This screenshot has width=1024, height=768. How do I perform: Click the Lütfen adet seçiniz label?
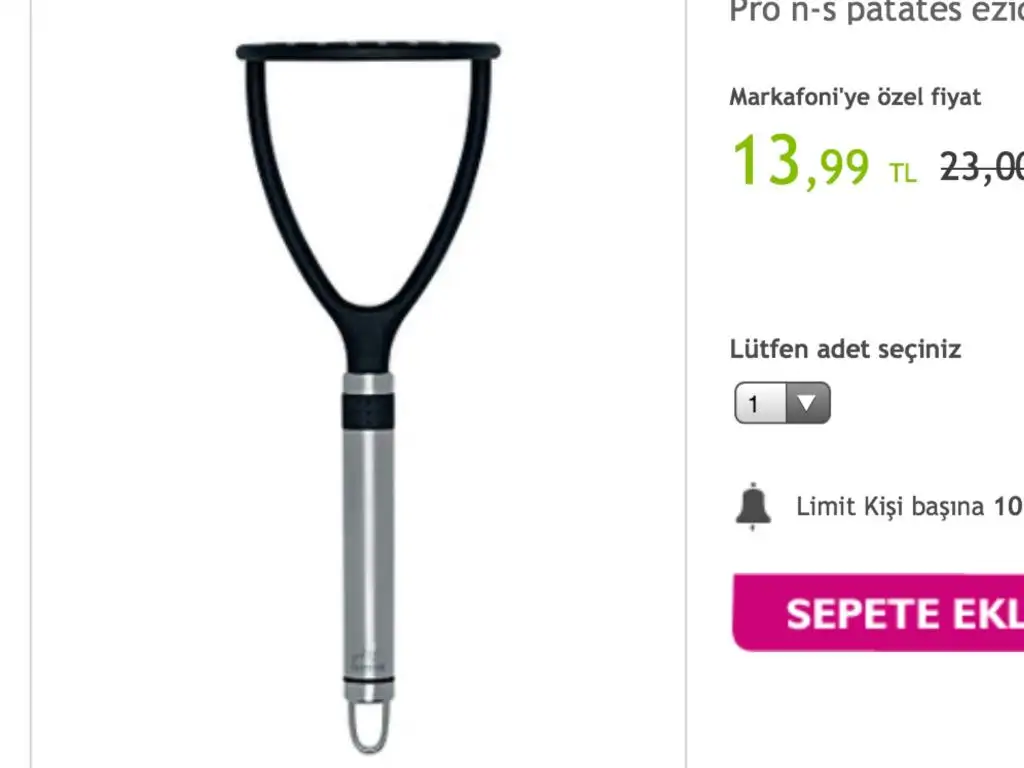pos(845,349)
